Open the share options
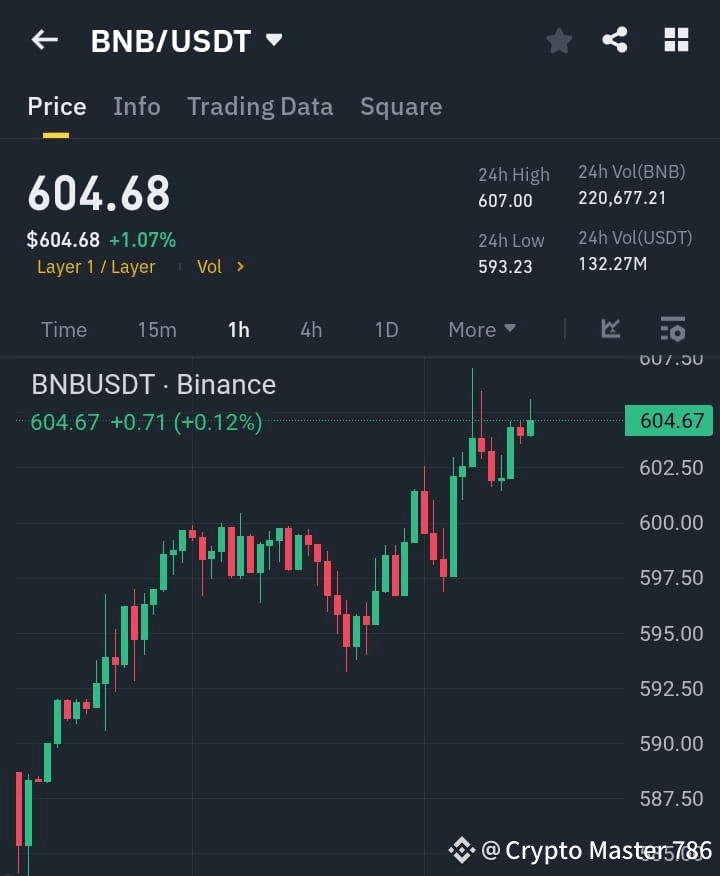 tap(616, 40)
